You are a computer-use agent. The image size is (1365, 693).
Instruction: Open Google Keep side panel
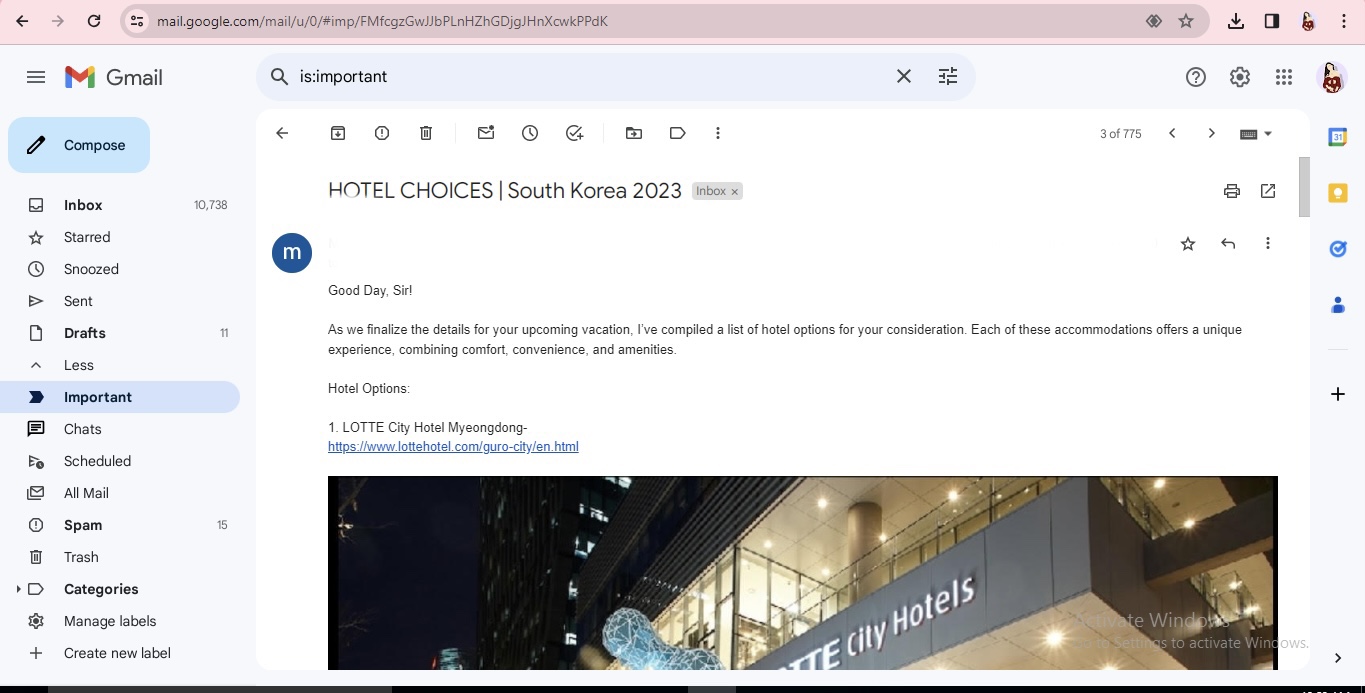[x=1337, y=193]
